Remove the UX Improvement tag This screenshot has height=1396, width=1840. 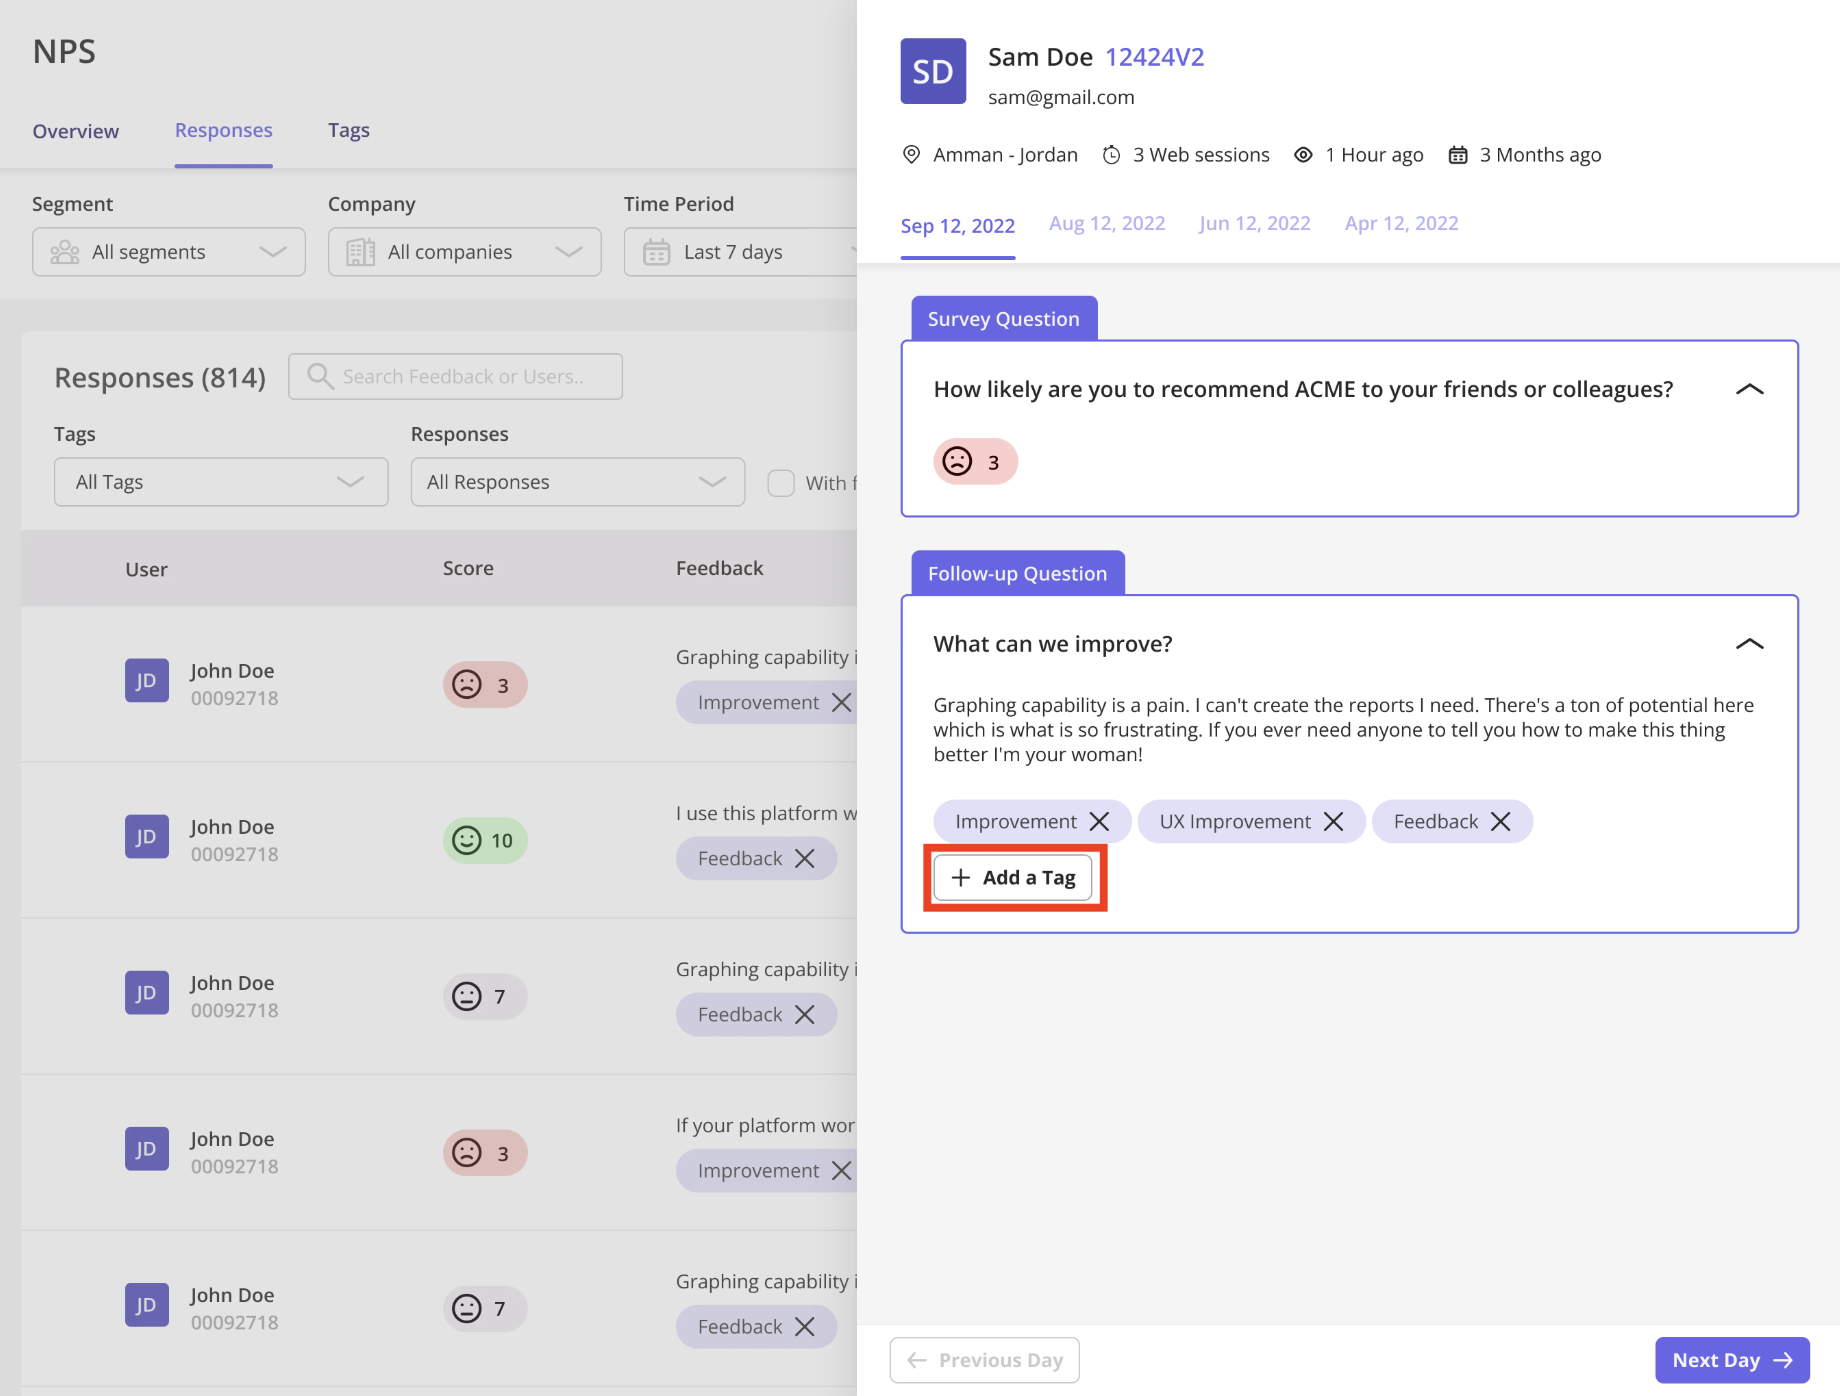coord(1333,821)
